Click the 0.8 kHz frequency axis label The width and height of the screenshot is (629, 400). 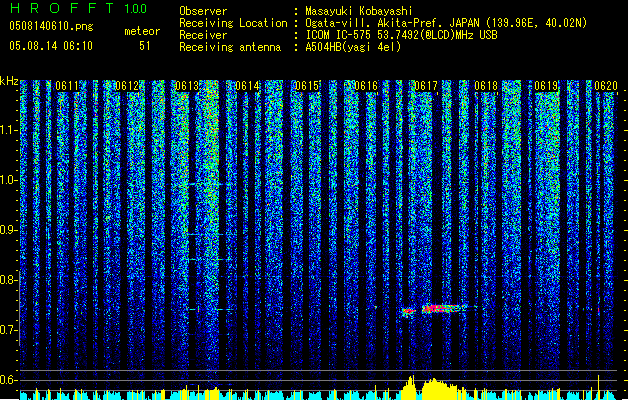[x=9, y=280]
